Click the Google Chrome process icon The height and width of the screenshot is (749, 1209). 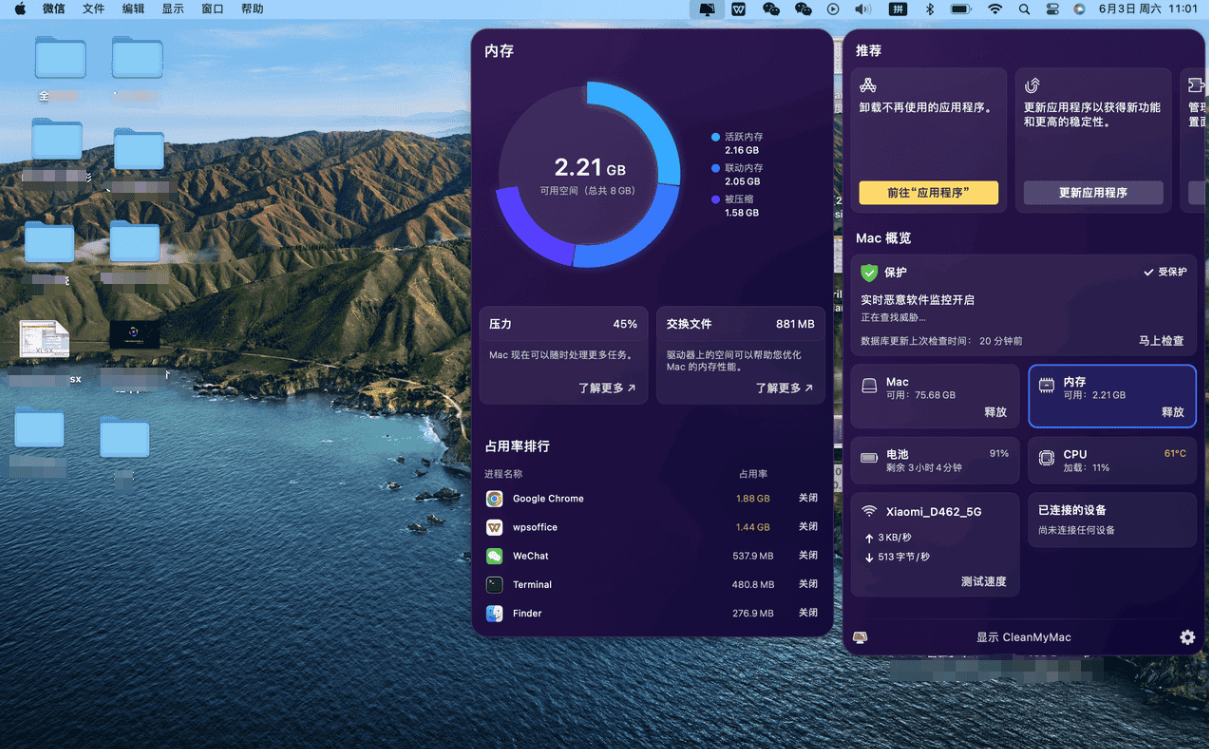click(494, 498)
